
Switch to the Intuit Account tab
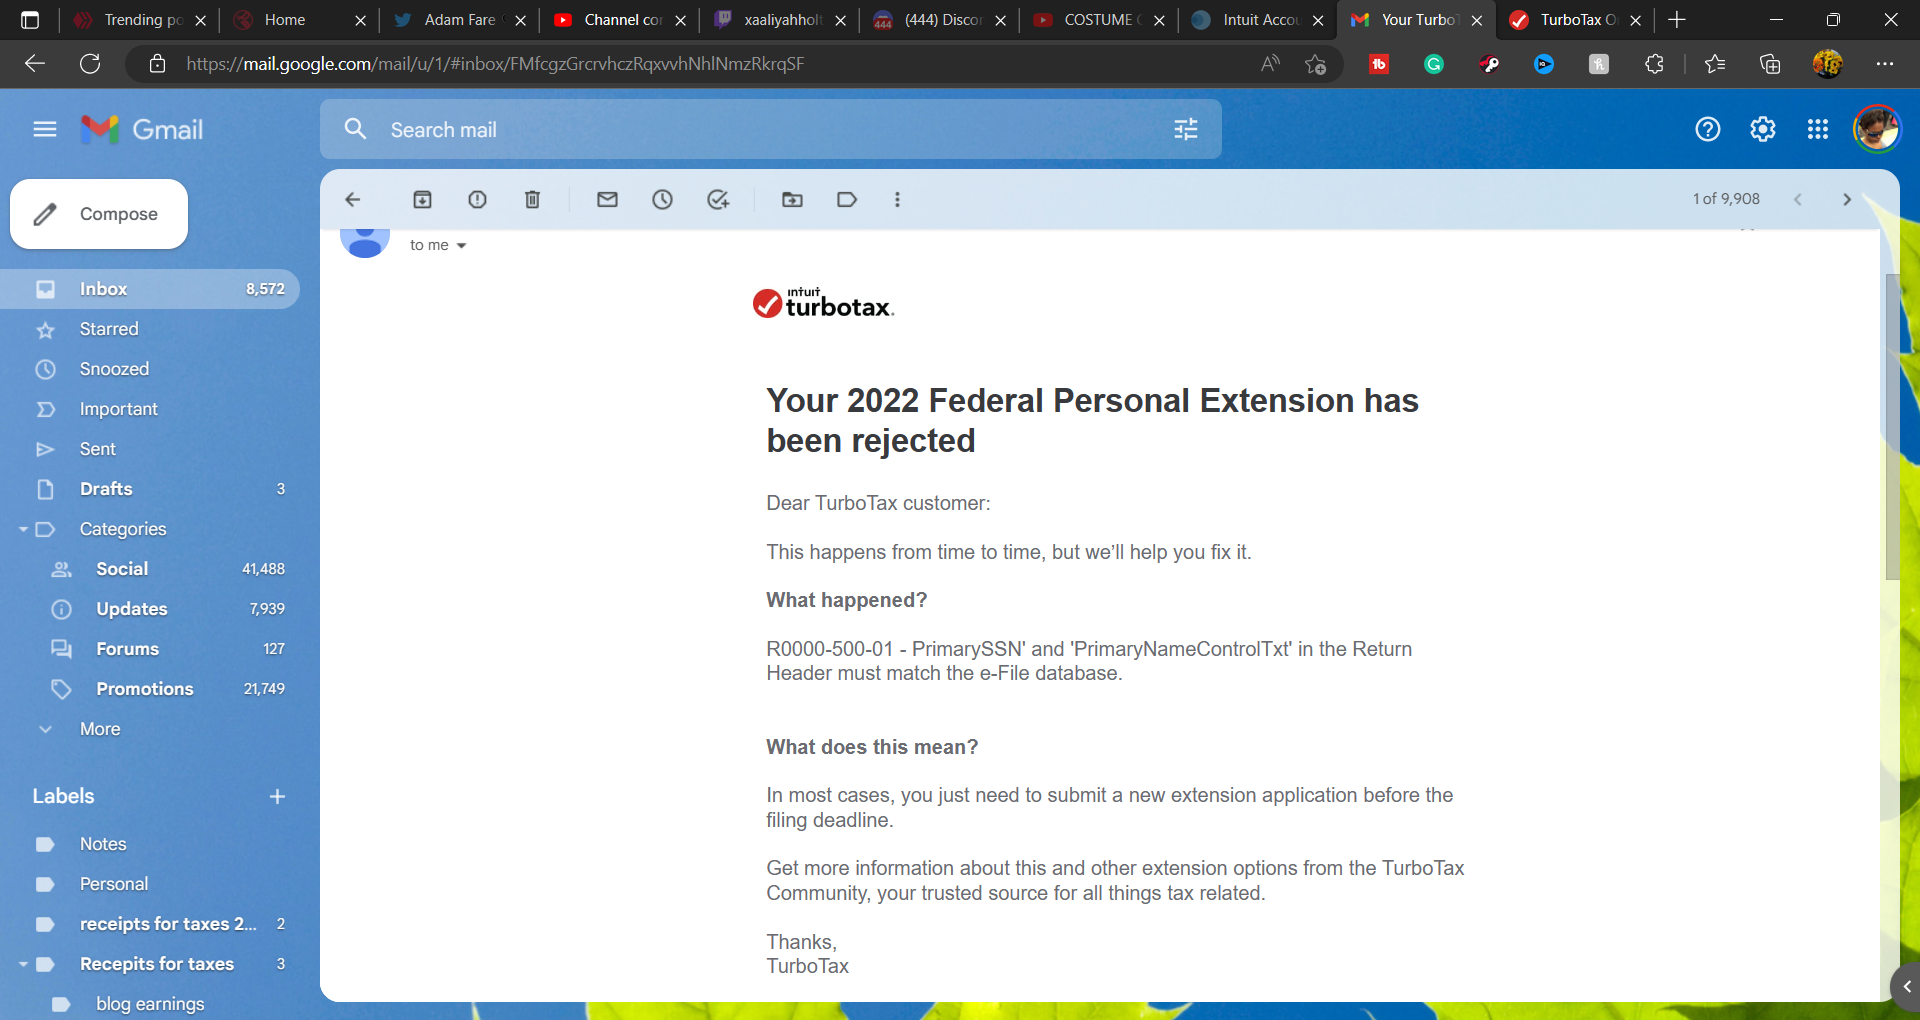(x=1259, y=20)
